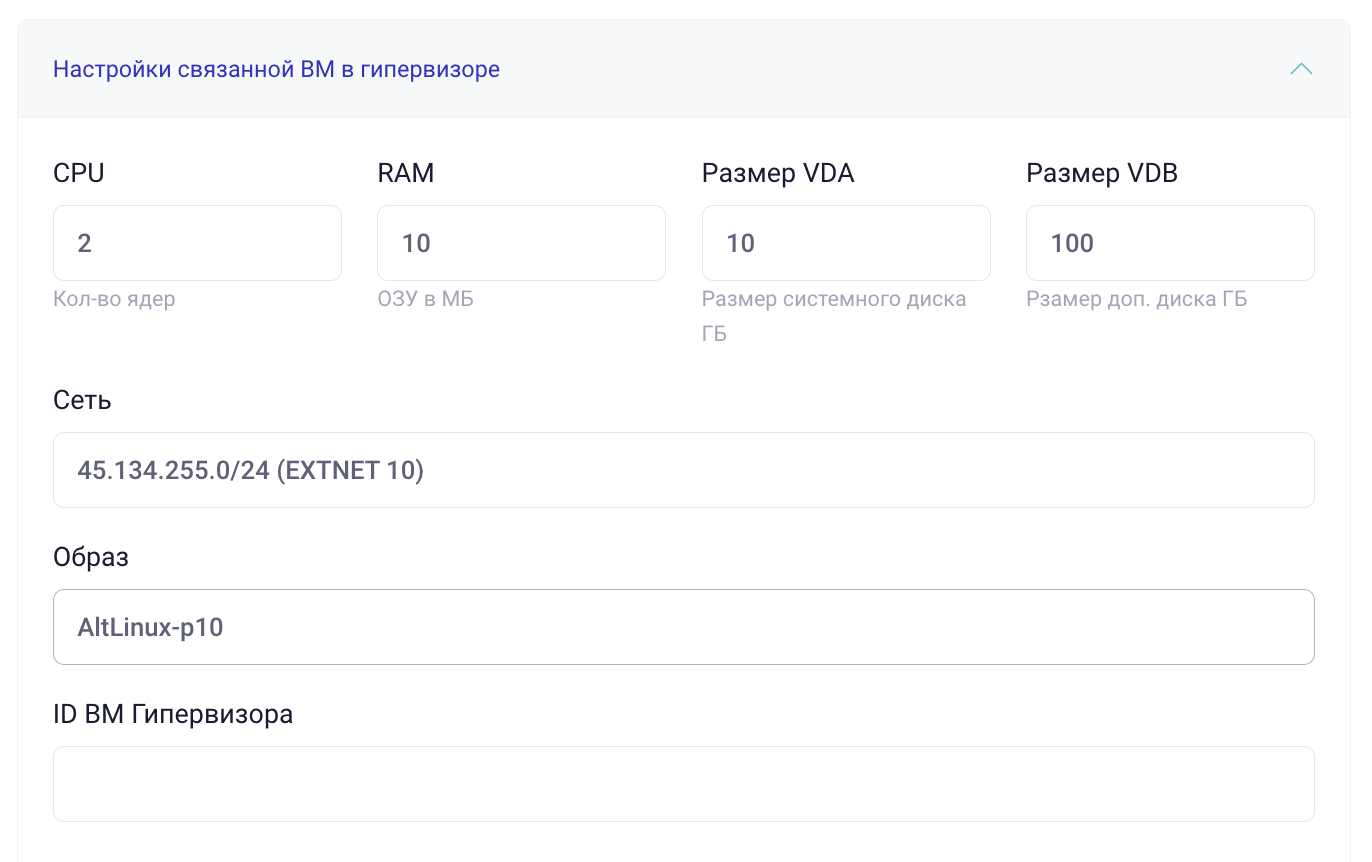The image size is (1372, 862).
Task: Select the empty 'ID ВМ Гипервизора' field
Action: (683, 784)
